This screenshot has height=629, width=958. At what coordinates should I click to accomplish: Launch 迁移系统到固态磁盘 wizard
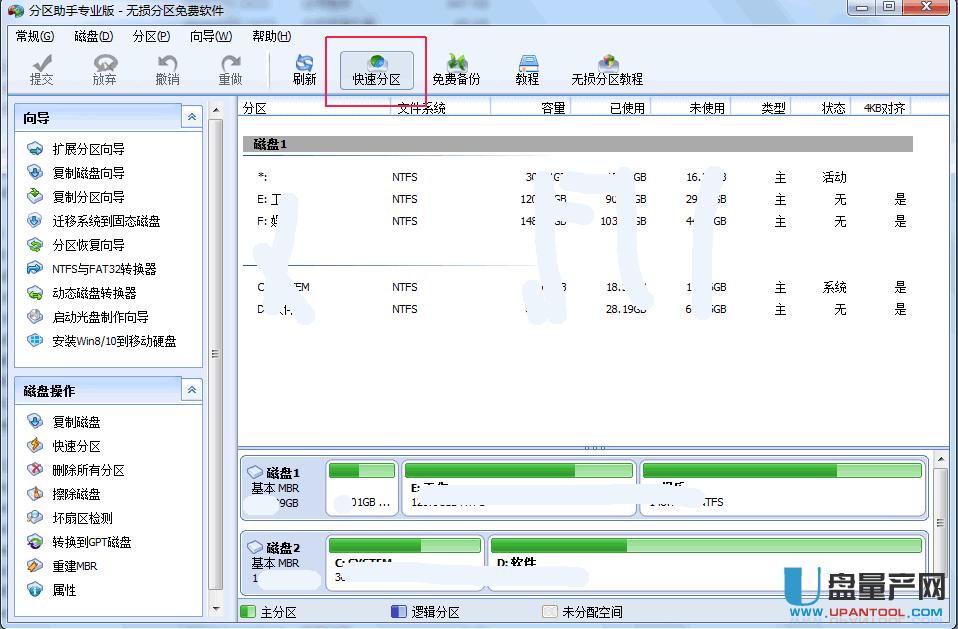pyautogui.click(x=92, y=221)
